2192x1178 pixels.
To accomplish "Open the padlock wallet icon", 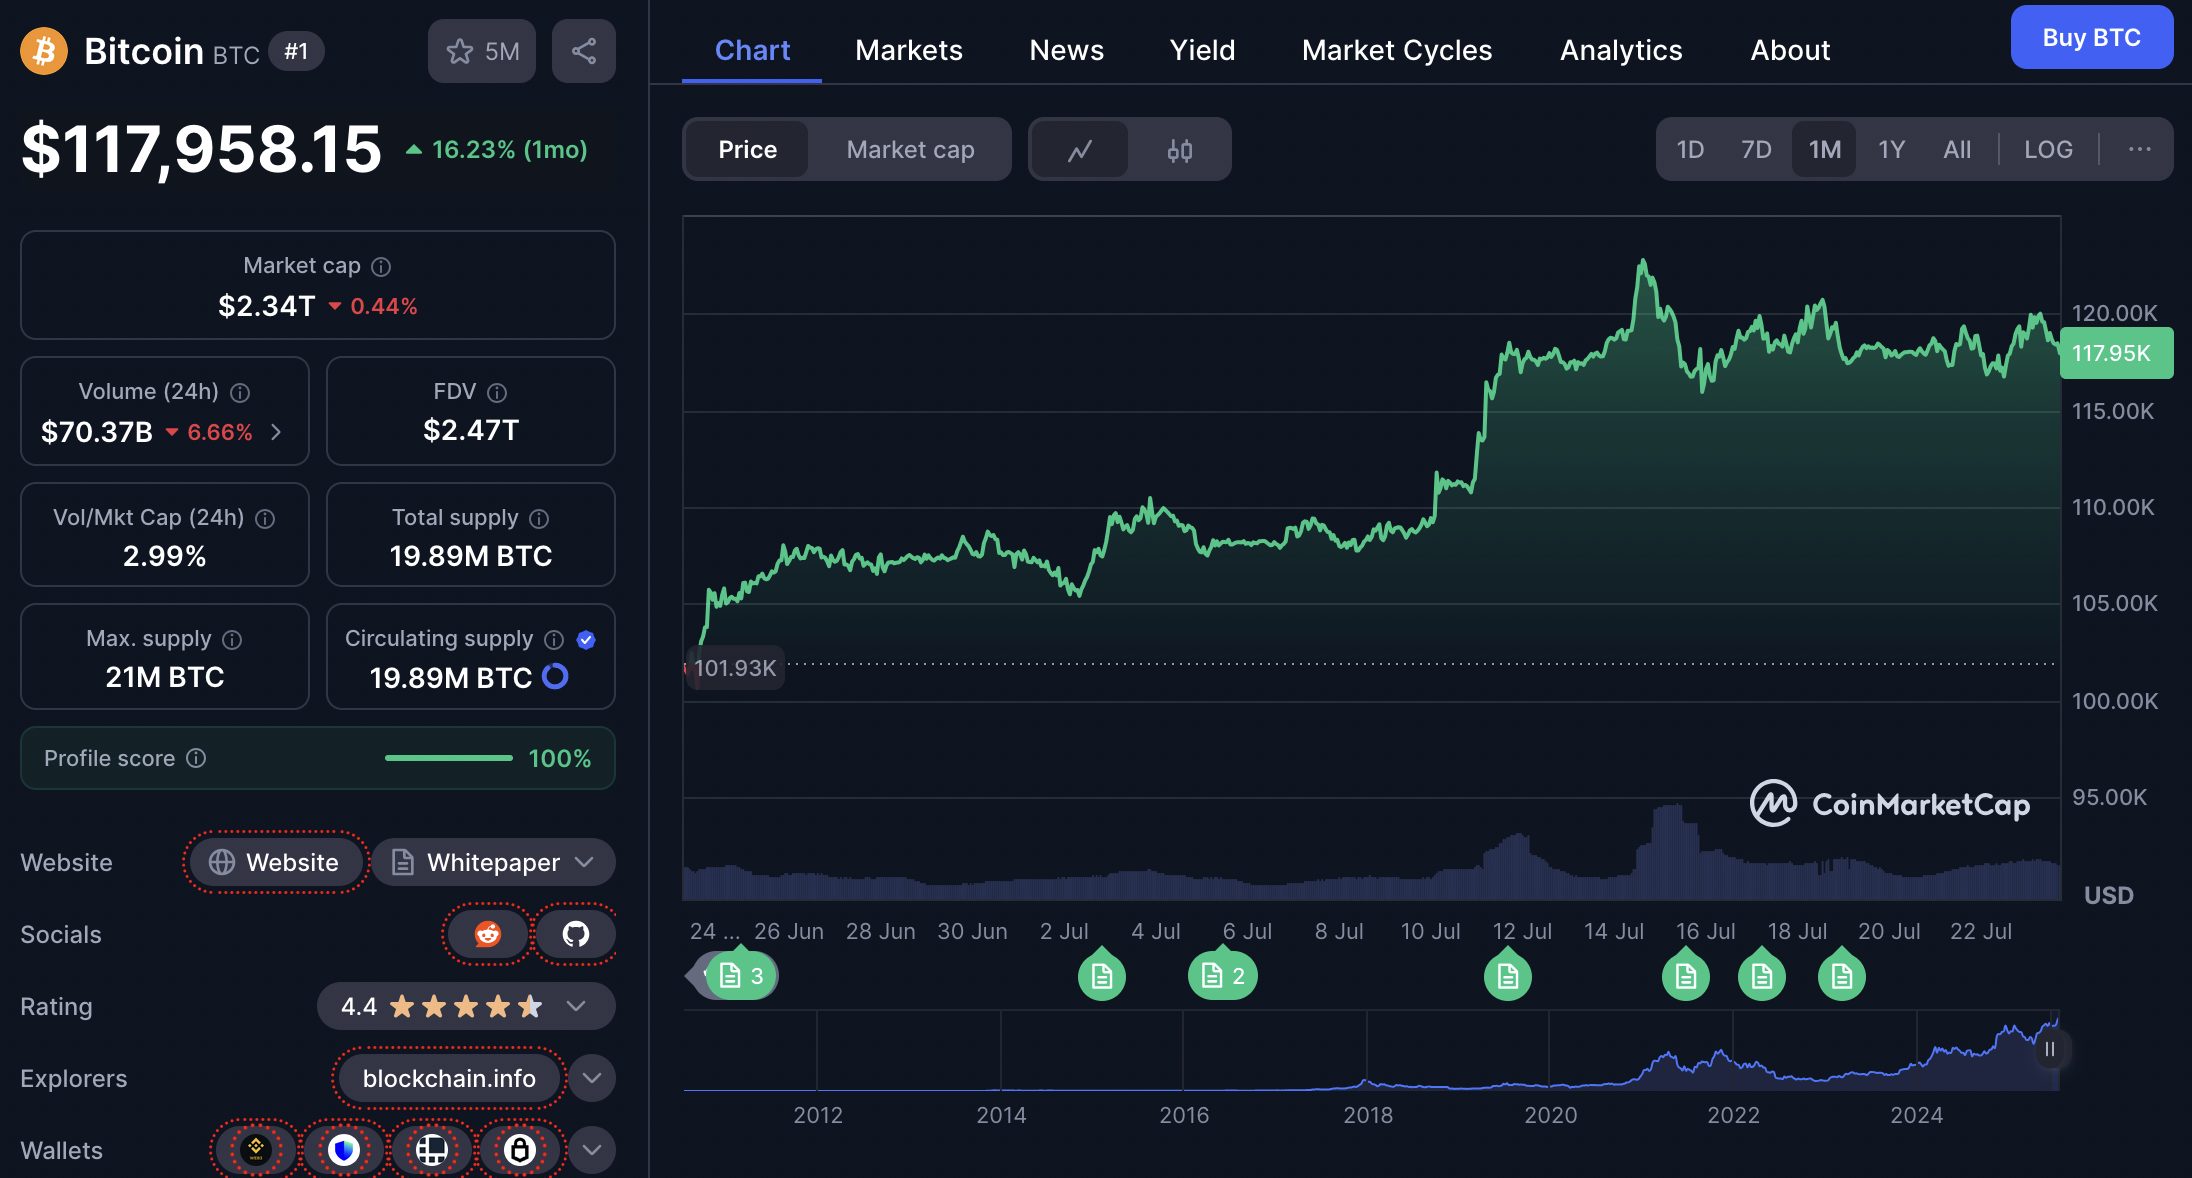I will tap(520, 1150).
